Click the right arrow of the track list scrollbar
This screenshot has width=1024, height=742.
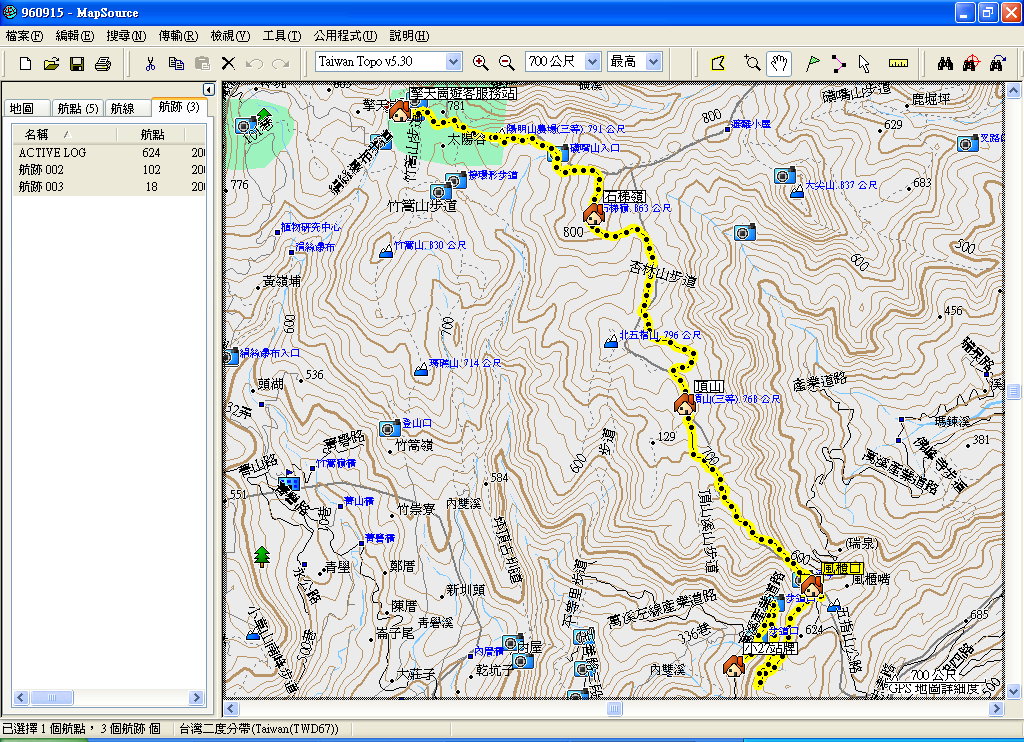point(196,698)
